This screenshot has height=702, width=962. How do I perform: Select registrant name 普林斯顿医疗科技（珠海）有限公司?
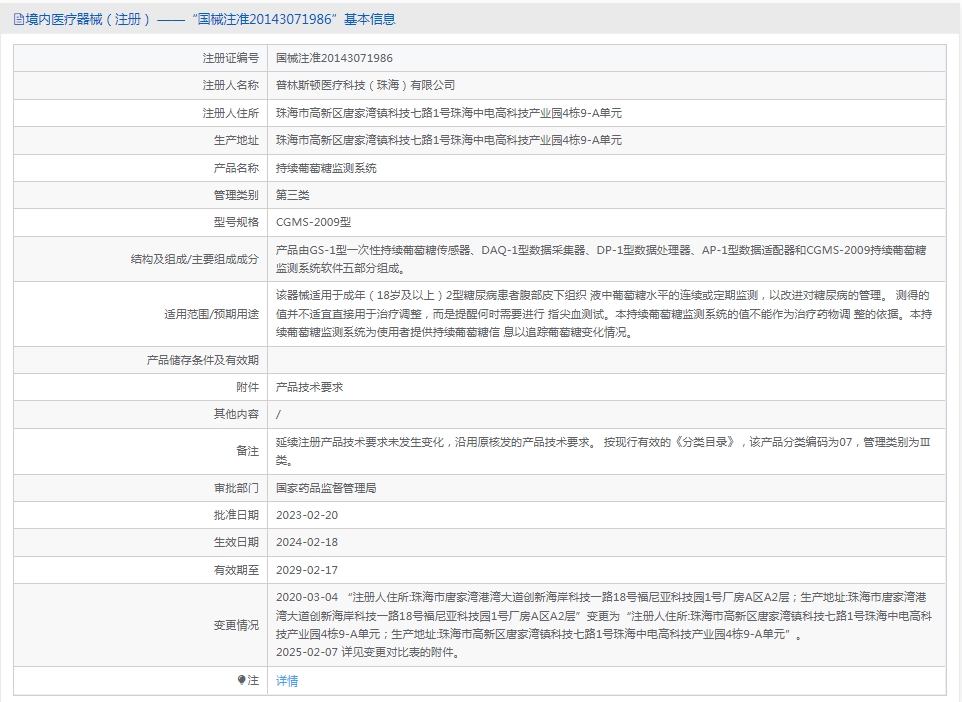coord(366,85)
